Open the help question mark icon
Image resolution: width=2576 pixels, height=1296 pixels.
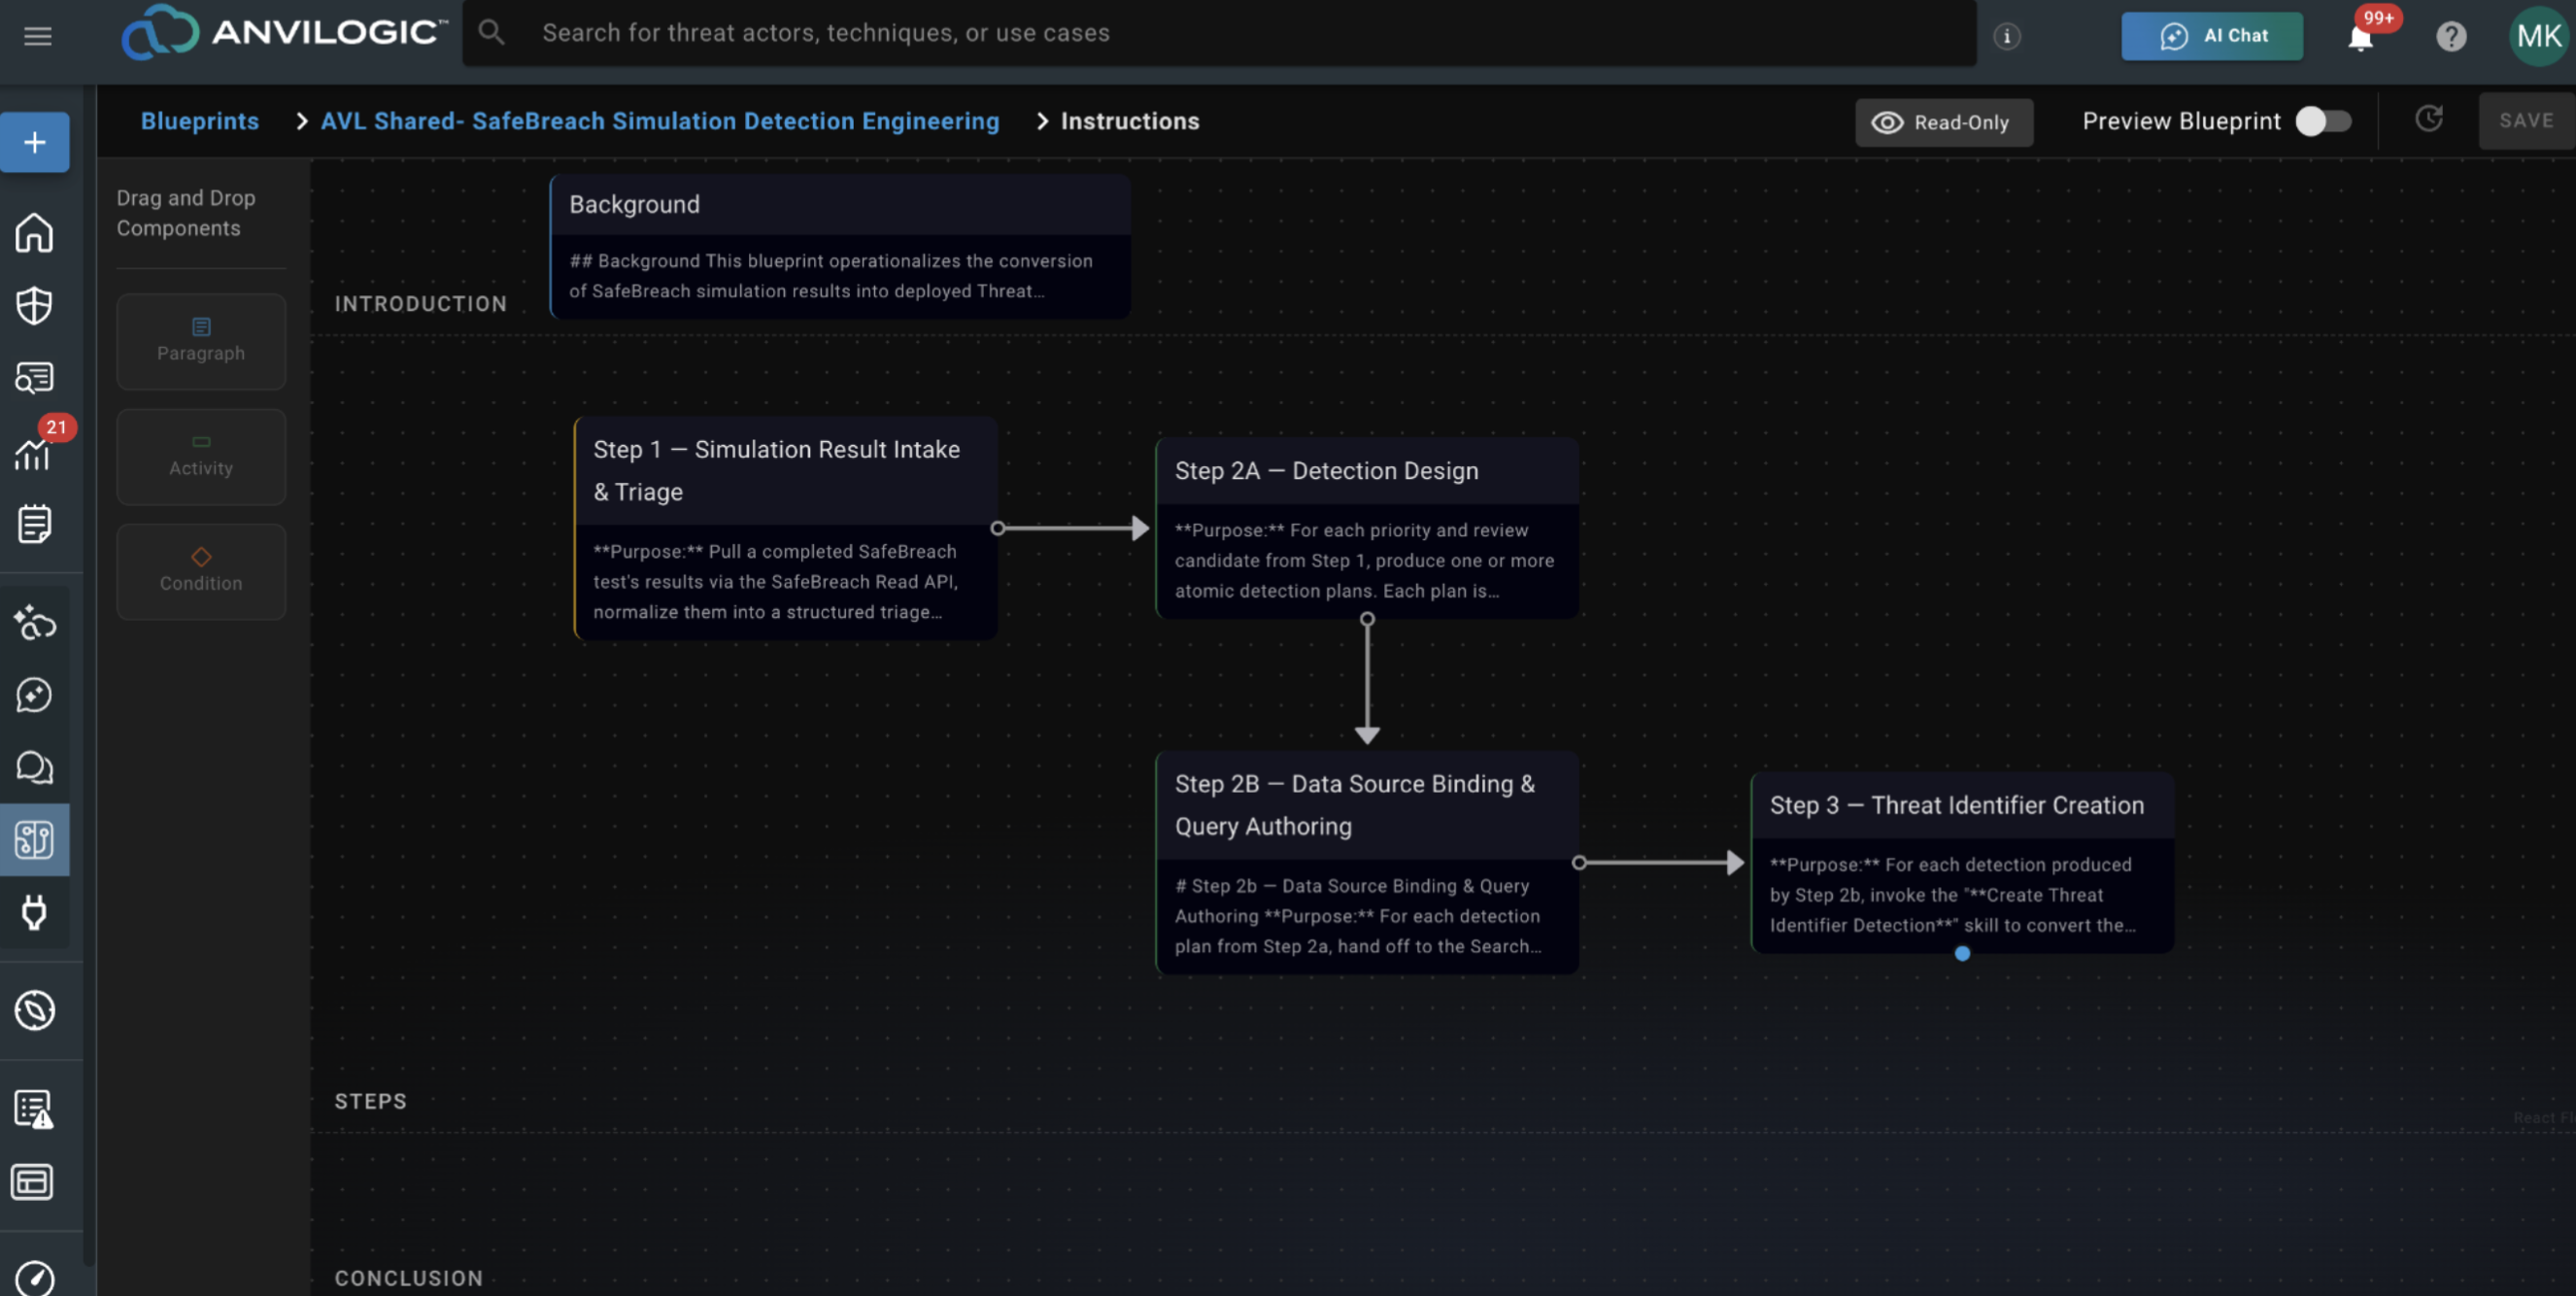2451,37
